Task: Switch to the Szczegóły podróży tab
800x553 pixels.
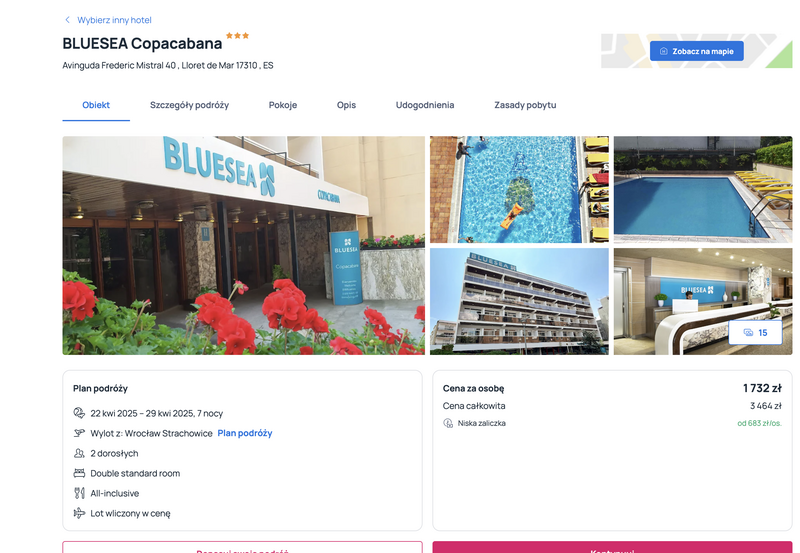Action: coord(189,105)
